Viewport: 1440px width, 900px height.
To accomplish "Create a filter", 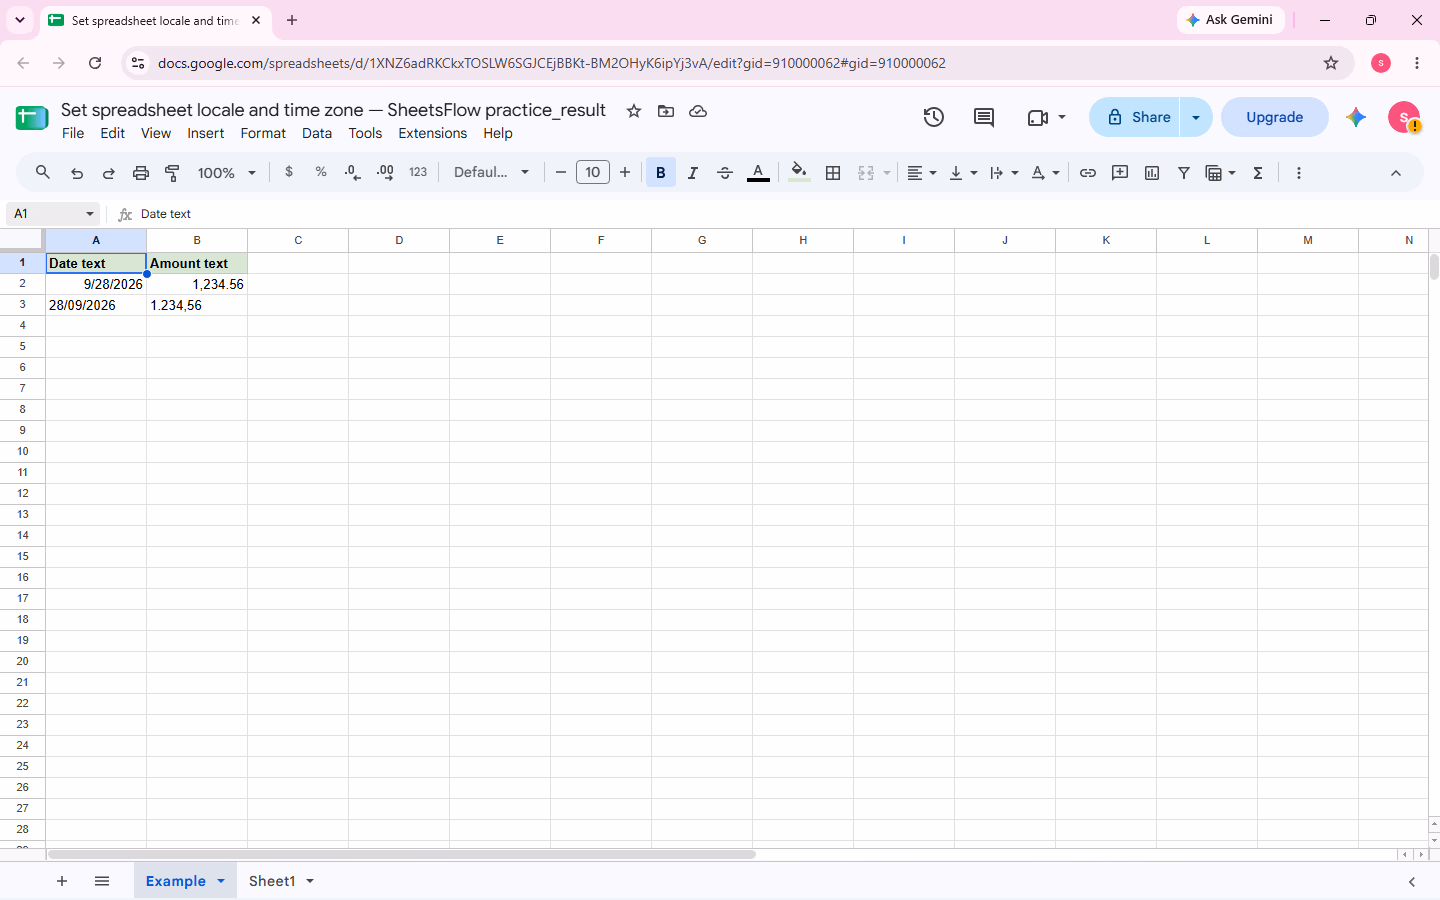I will pyautogui.click(x=1184, y=173).
